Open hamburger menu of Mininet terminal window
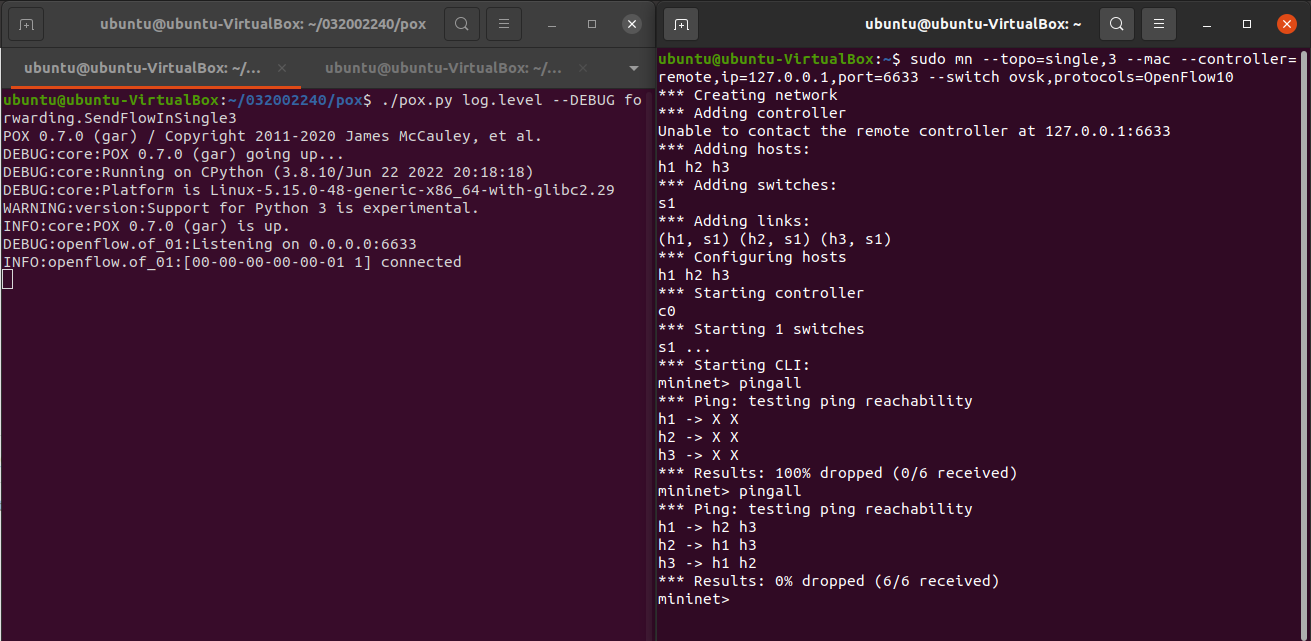 tap(1159, 23)
